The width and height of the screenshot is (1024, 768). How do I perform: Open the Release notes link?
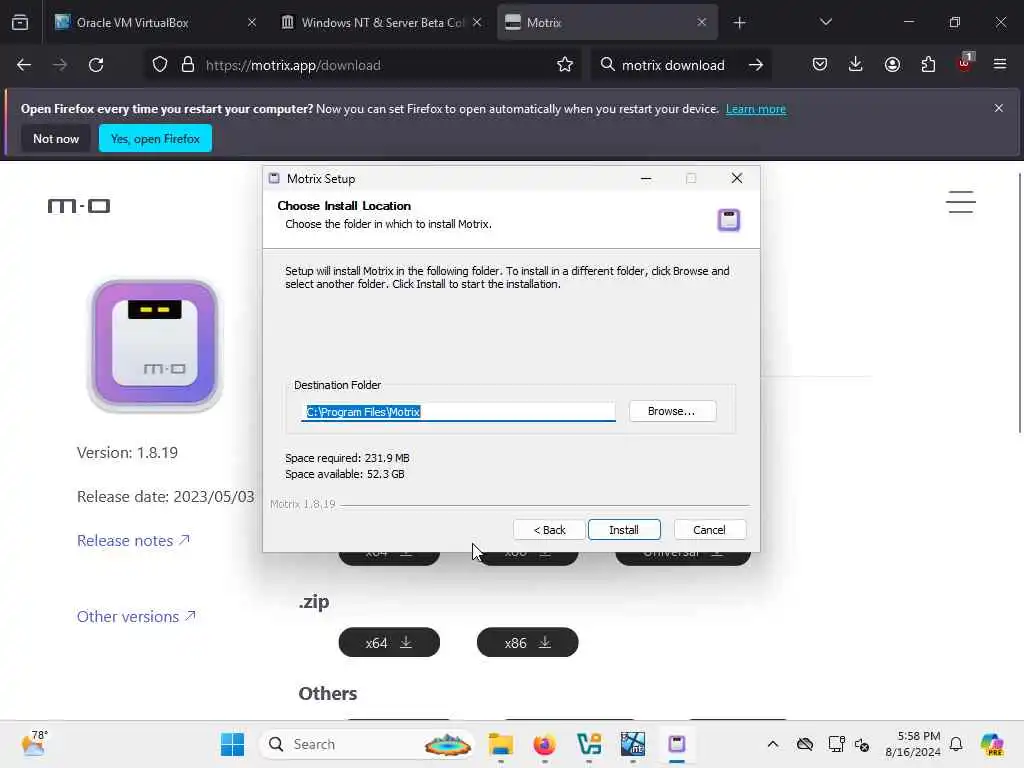tap(133, 541)
